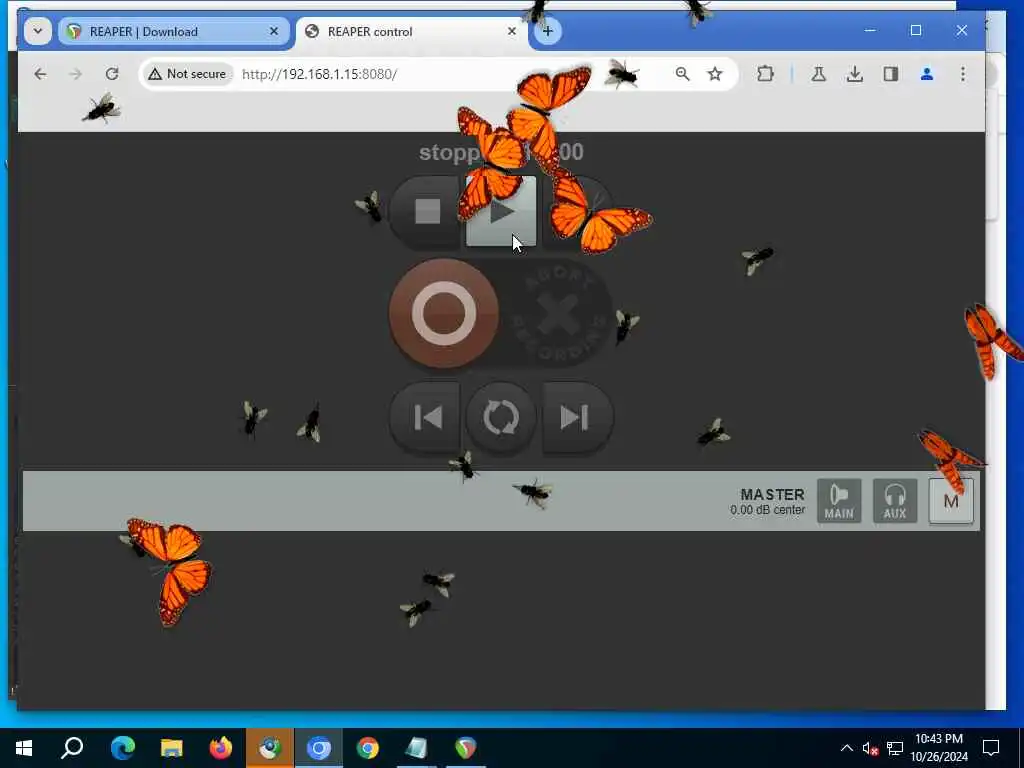Screen dimensions: 1024x768
Task: Open the profile avatar menu
Action: (927, 74)
